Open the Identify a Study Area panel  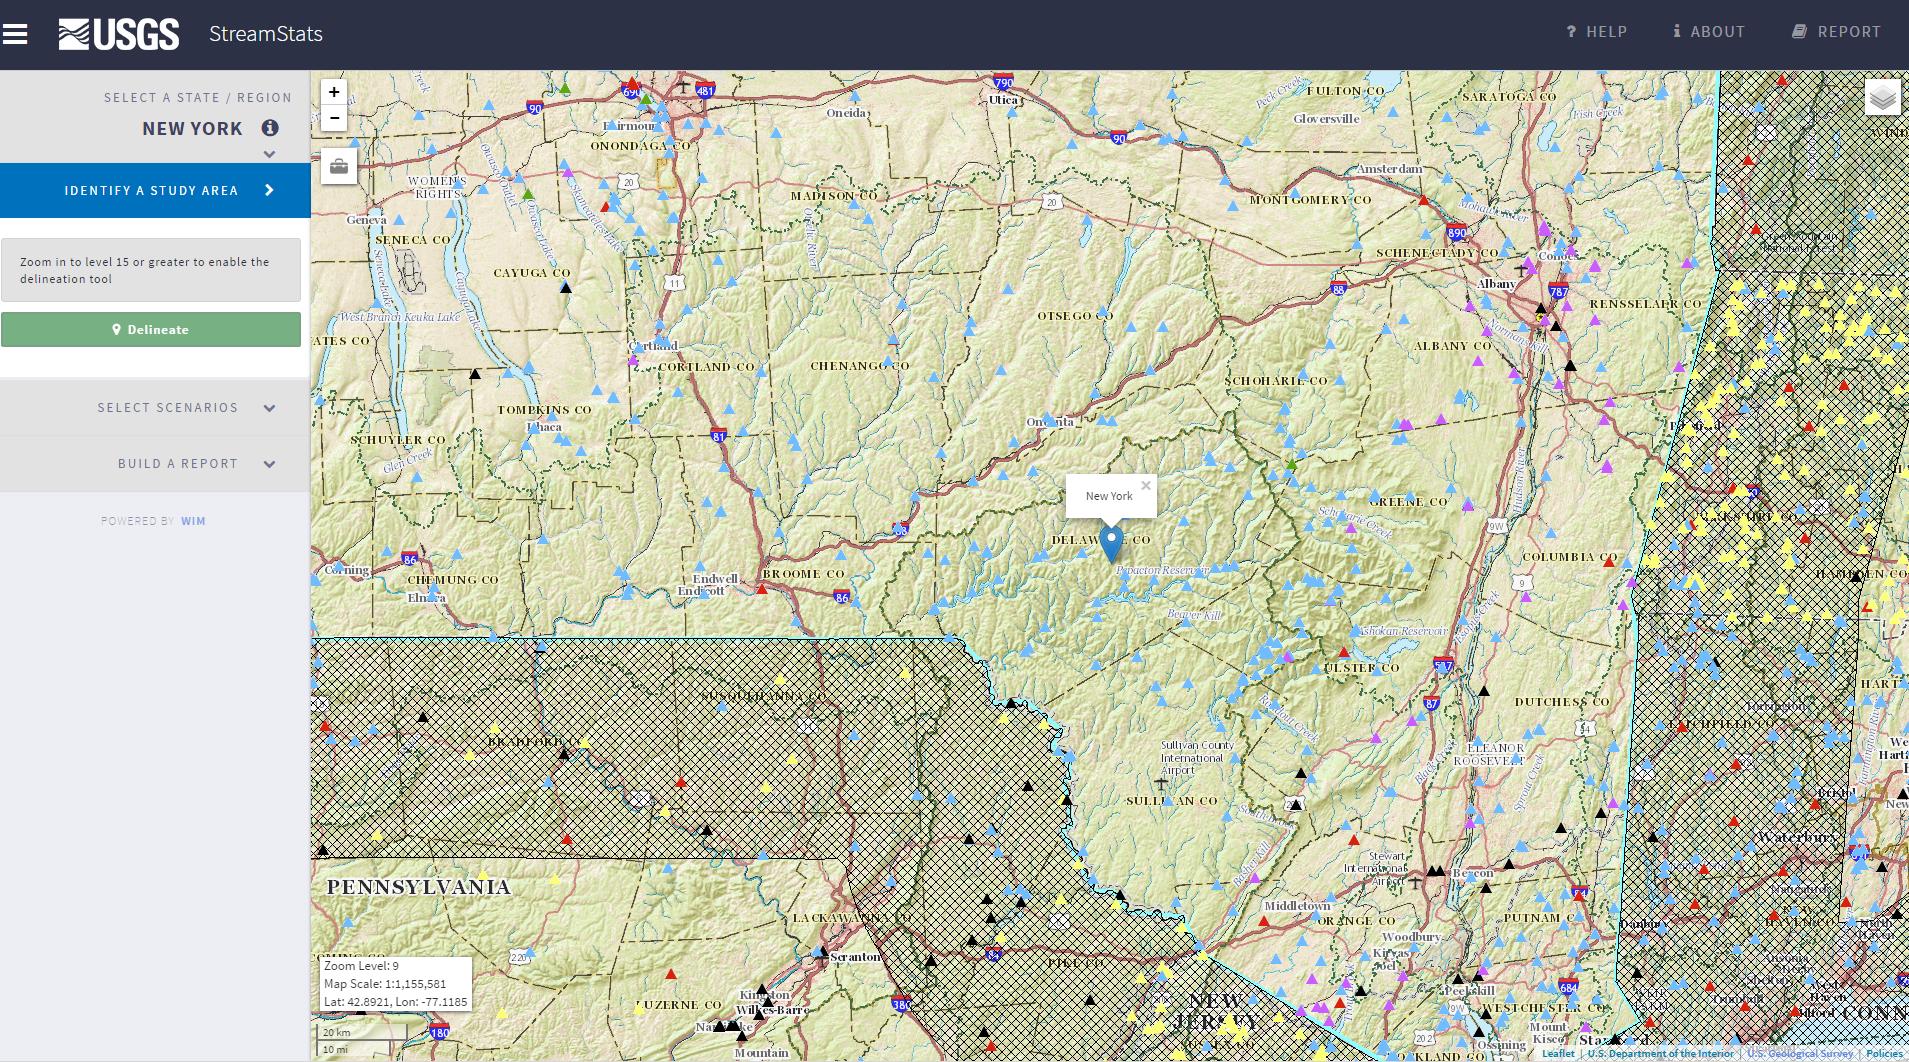(x=155, y=190)
